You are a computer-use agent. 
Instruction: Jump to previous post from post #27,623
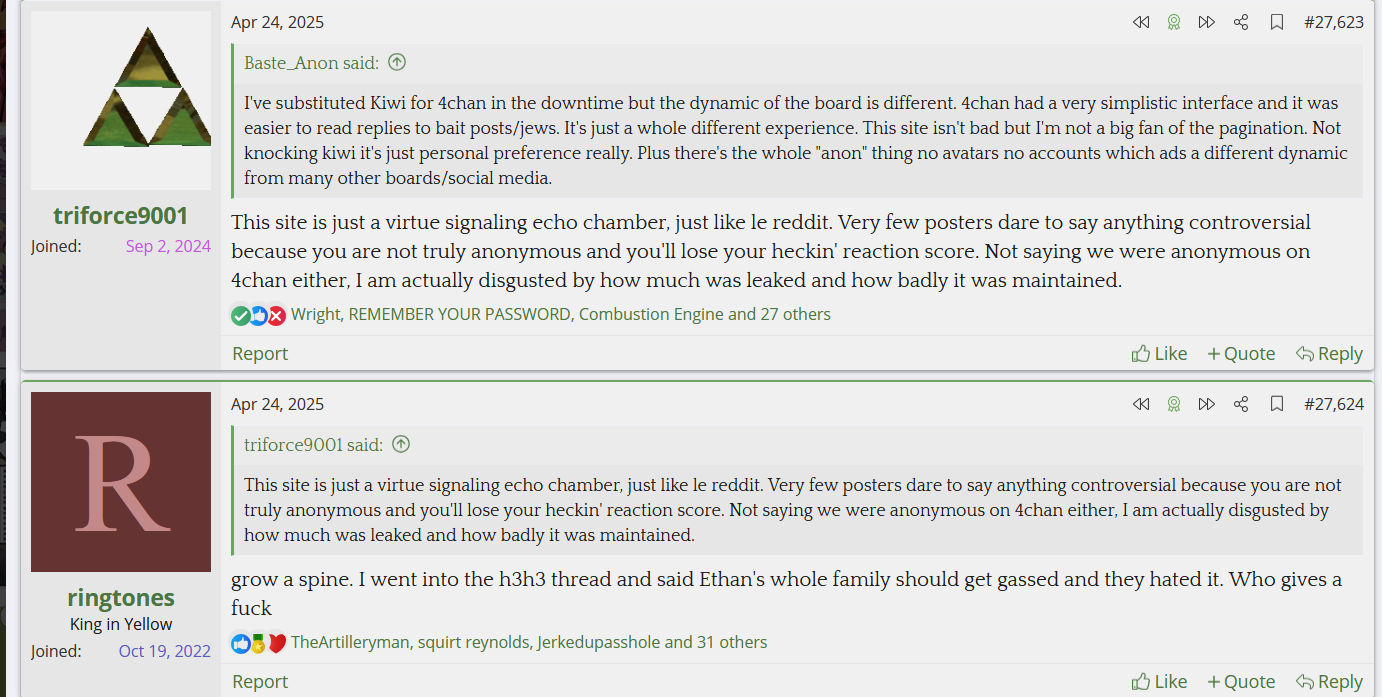pyautogui.click(x=1140, y=22)
